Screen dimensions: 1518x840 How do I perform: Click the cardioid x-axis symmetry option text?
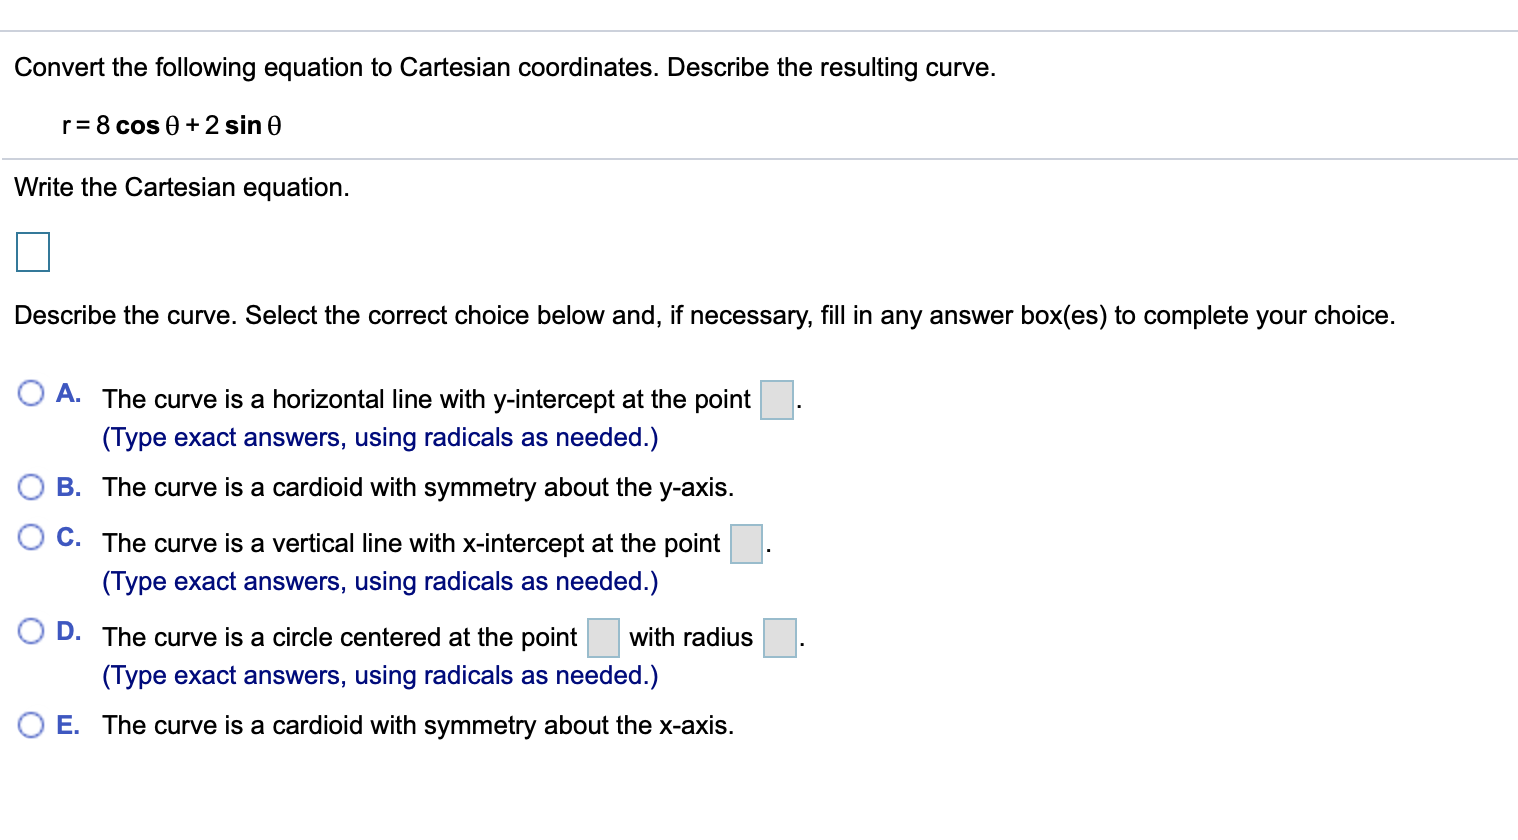pos(418,726)
